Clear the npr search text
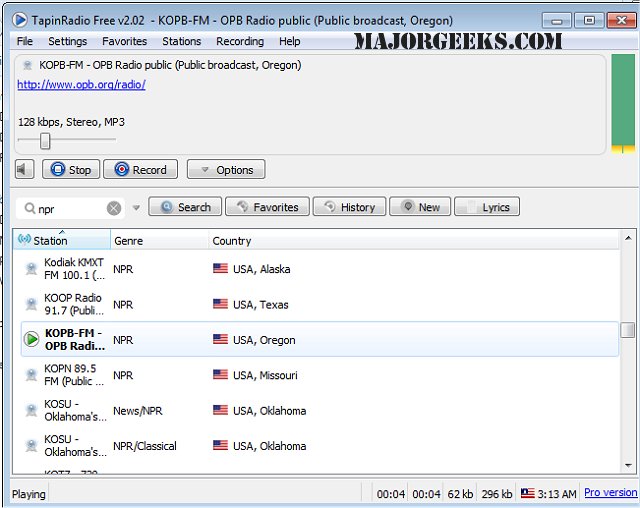 click(114, 208)
